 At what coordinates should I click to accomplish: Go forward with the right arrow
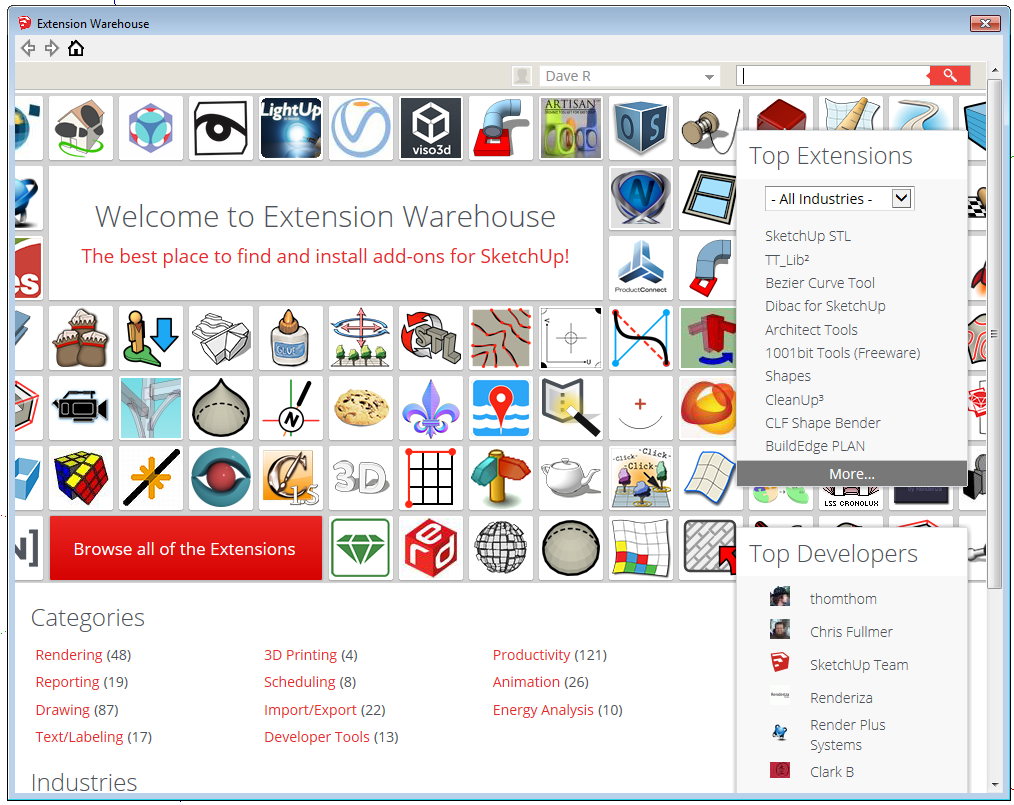click(x=52, y=48)
